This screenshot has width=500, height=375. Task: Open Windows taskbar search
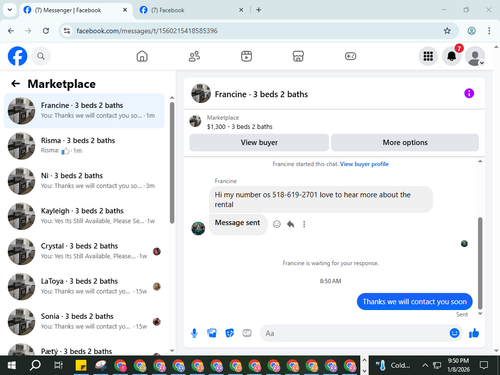(35, 365)
